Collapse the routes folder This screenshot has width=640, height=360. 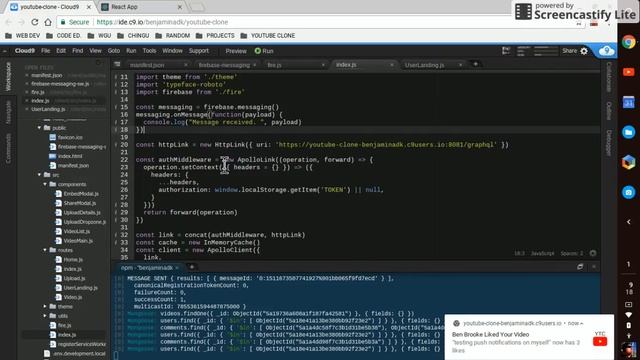tap(45, 250)
